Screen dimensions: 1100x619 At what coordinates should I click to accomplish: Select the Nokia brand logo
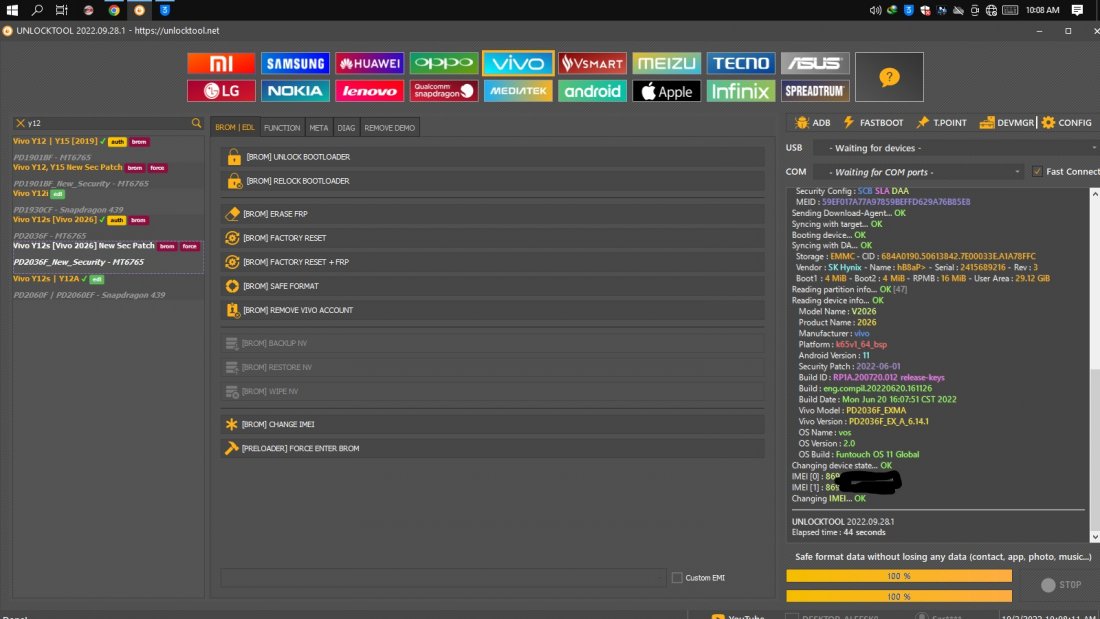(295, 91)
